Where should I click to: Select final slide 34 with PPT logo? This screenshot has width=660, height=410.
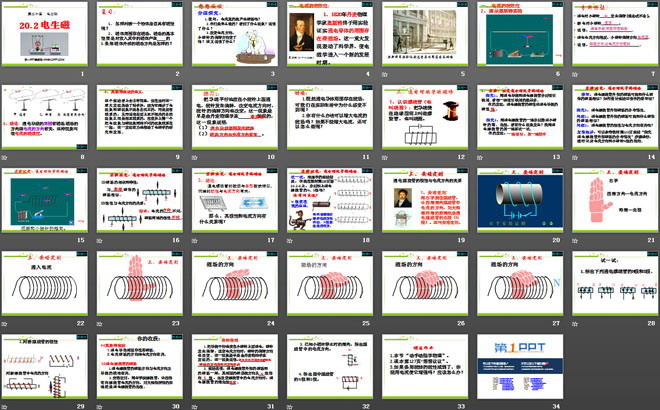pos(520,367)
